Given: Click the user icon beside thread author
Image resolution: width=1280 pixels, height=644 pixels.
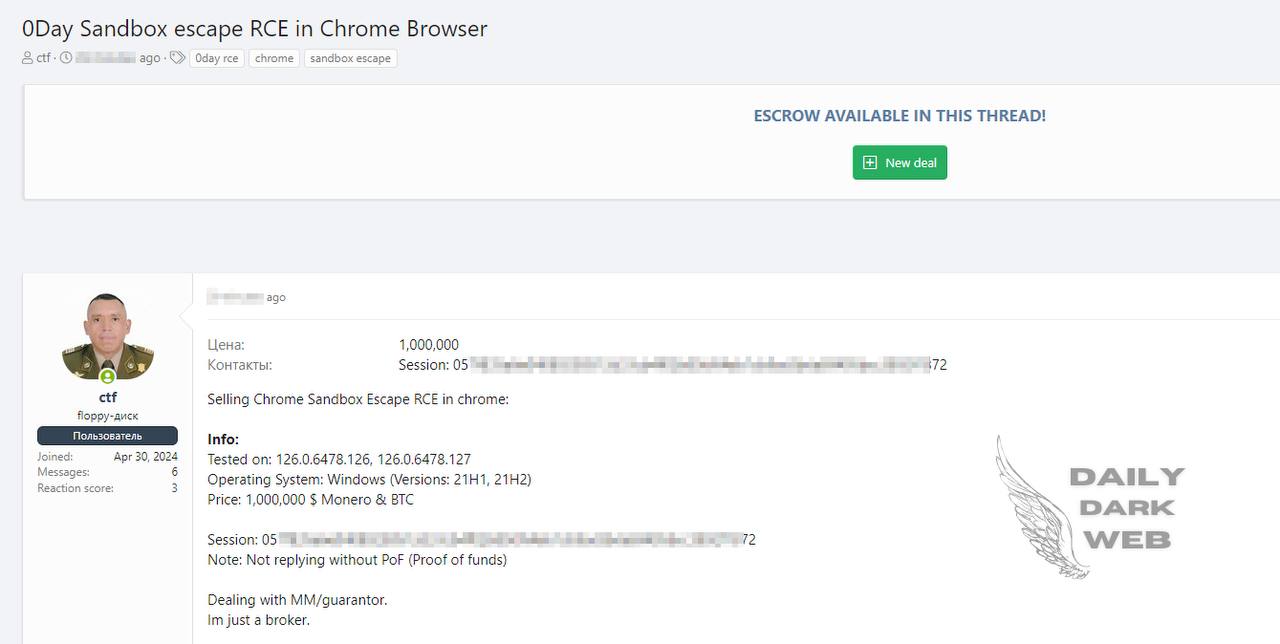Looking at the screenshot, I should pyautogui.click(x=28, y=58).
